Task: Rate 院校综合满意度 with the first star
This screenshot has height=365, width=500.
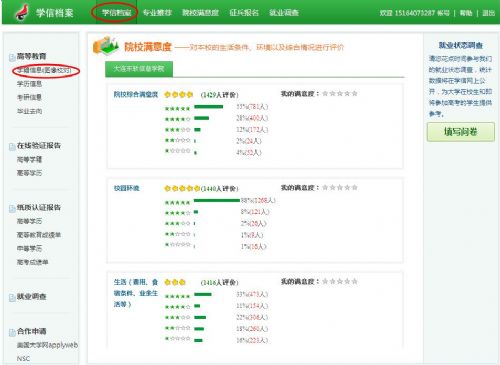Action: [325, 93]
